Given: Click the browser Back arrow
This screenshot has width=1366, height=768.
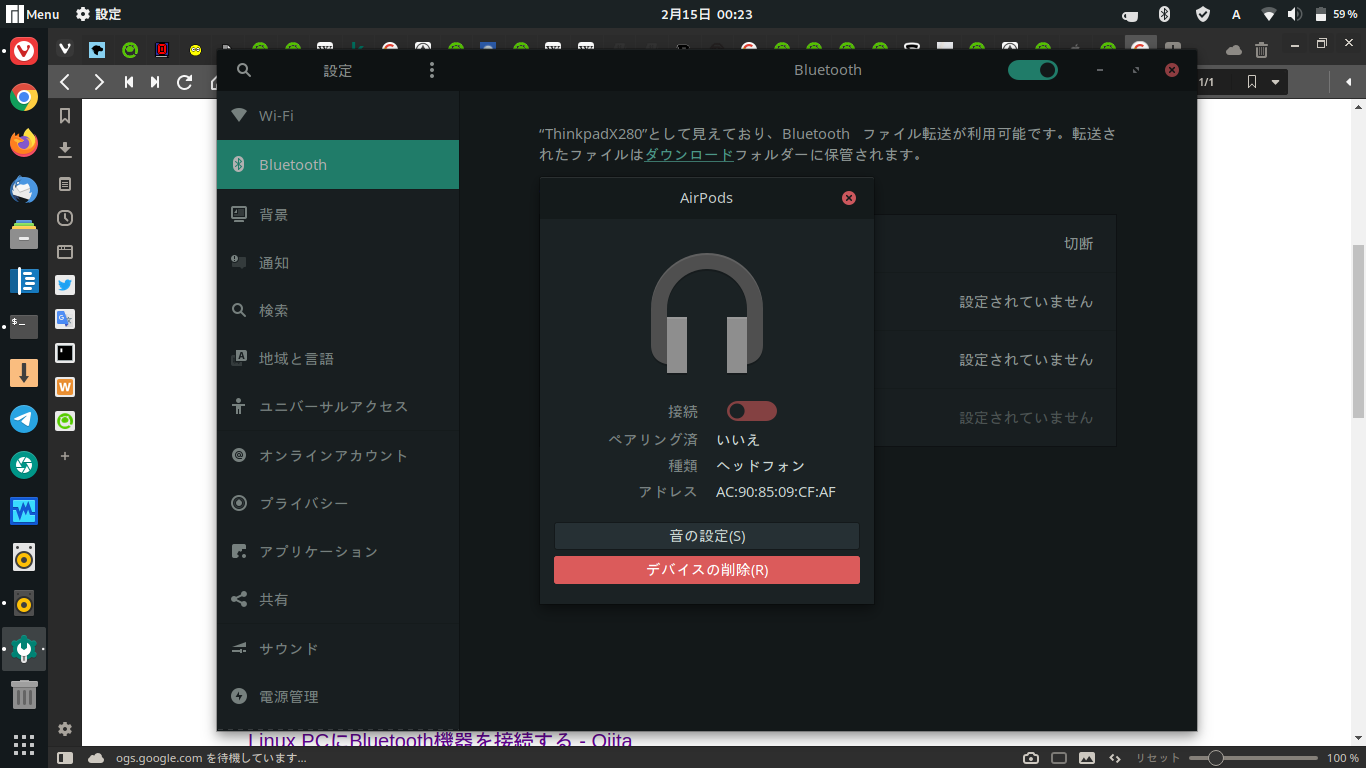Looking at the screenshot, I should [x=65, y=82].
